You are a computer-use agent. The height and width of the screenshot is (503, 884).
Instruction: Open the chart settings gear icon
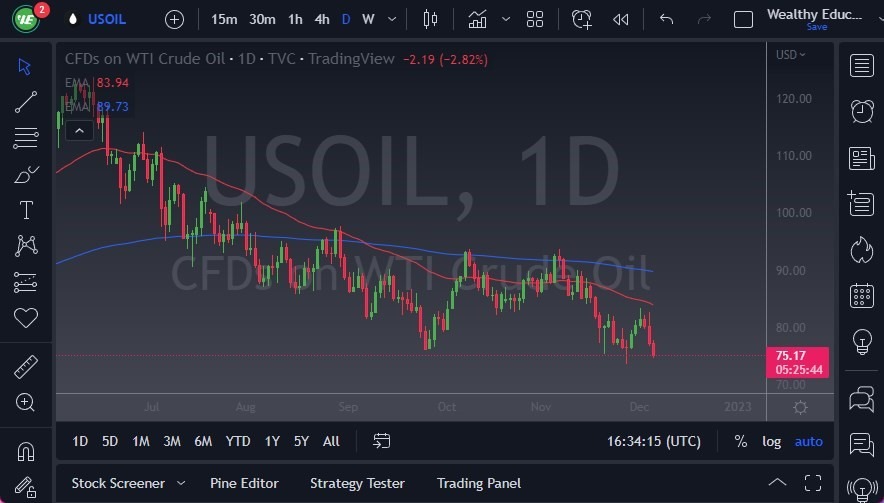pos(800,407)
